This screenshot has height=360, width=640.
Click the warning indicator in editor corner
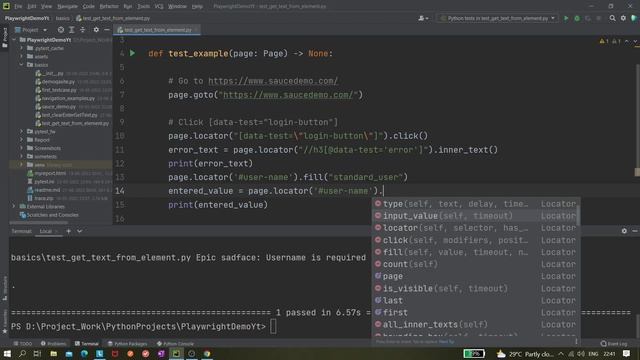tap(604, 41)
